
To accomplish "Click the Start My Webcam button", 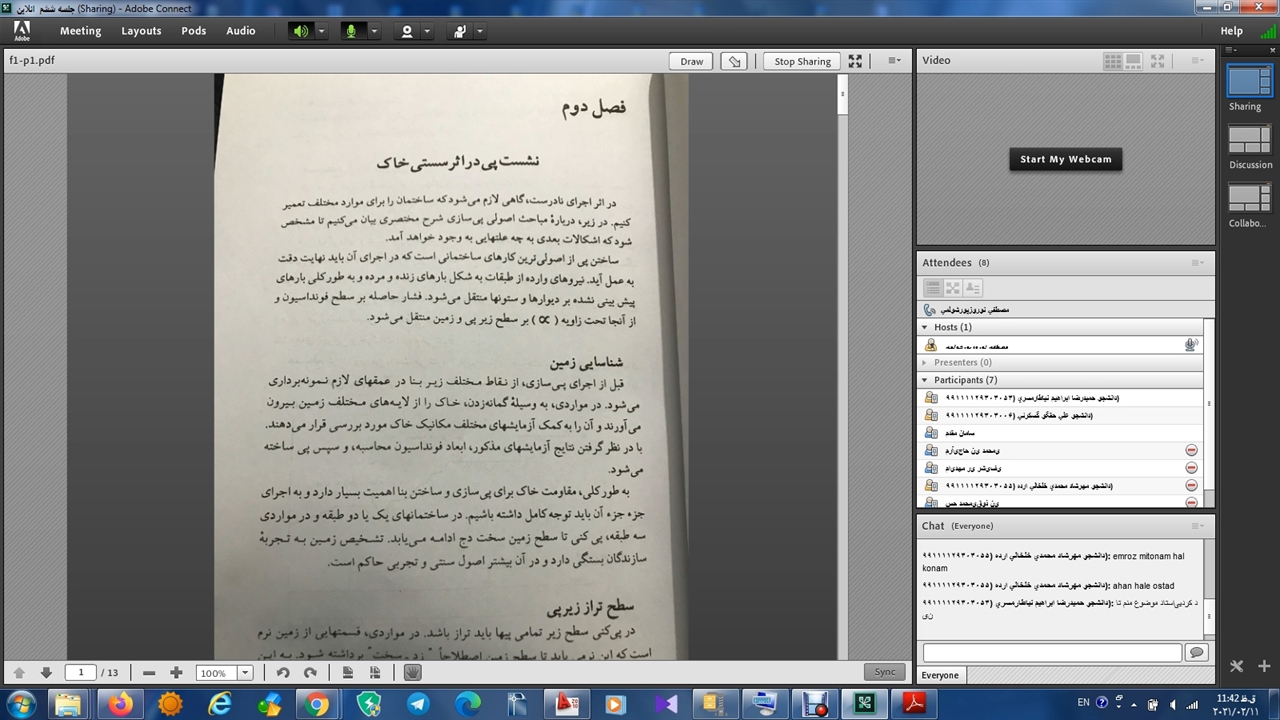I will click(1065, 159).
